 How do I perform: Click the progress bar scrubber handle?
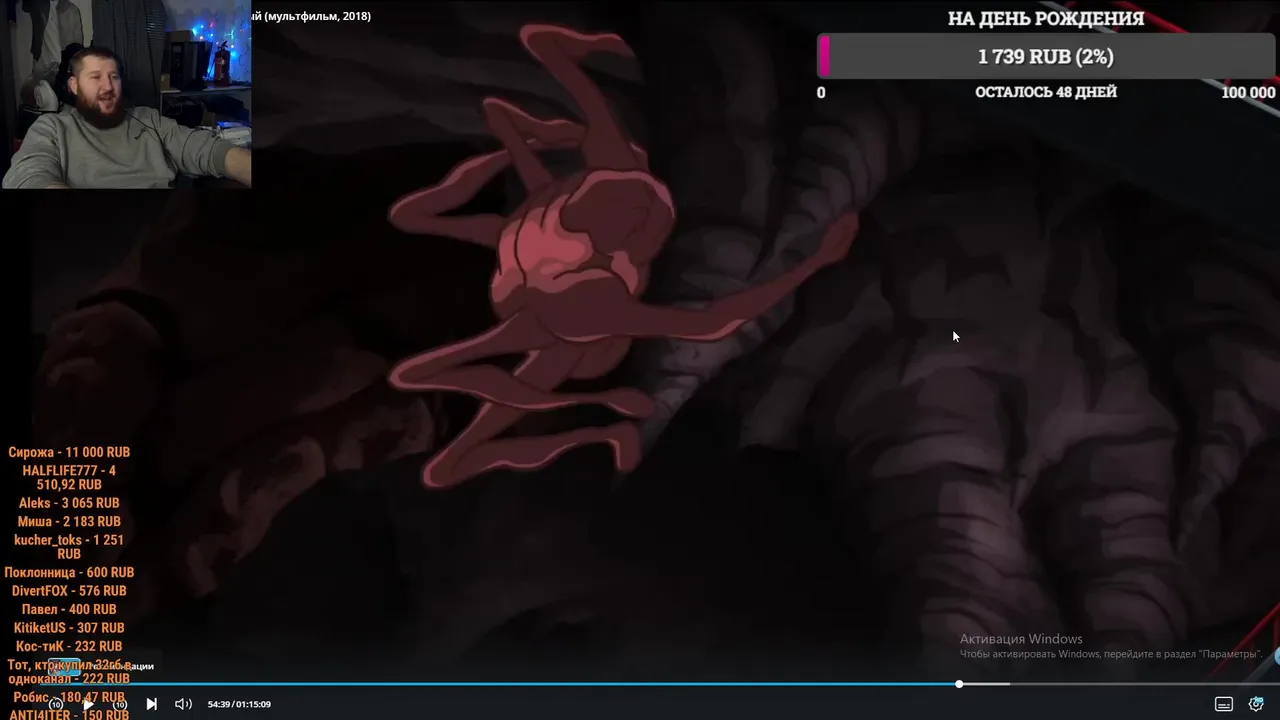click(x=959, y=684)
